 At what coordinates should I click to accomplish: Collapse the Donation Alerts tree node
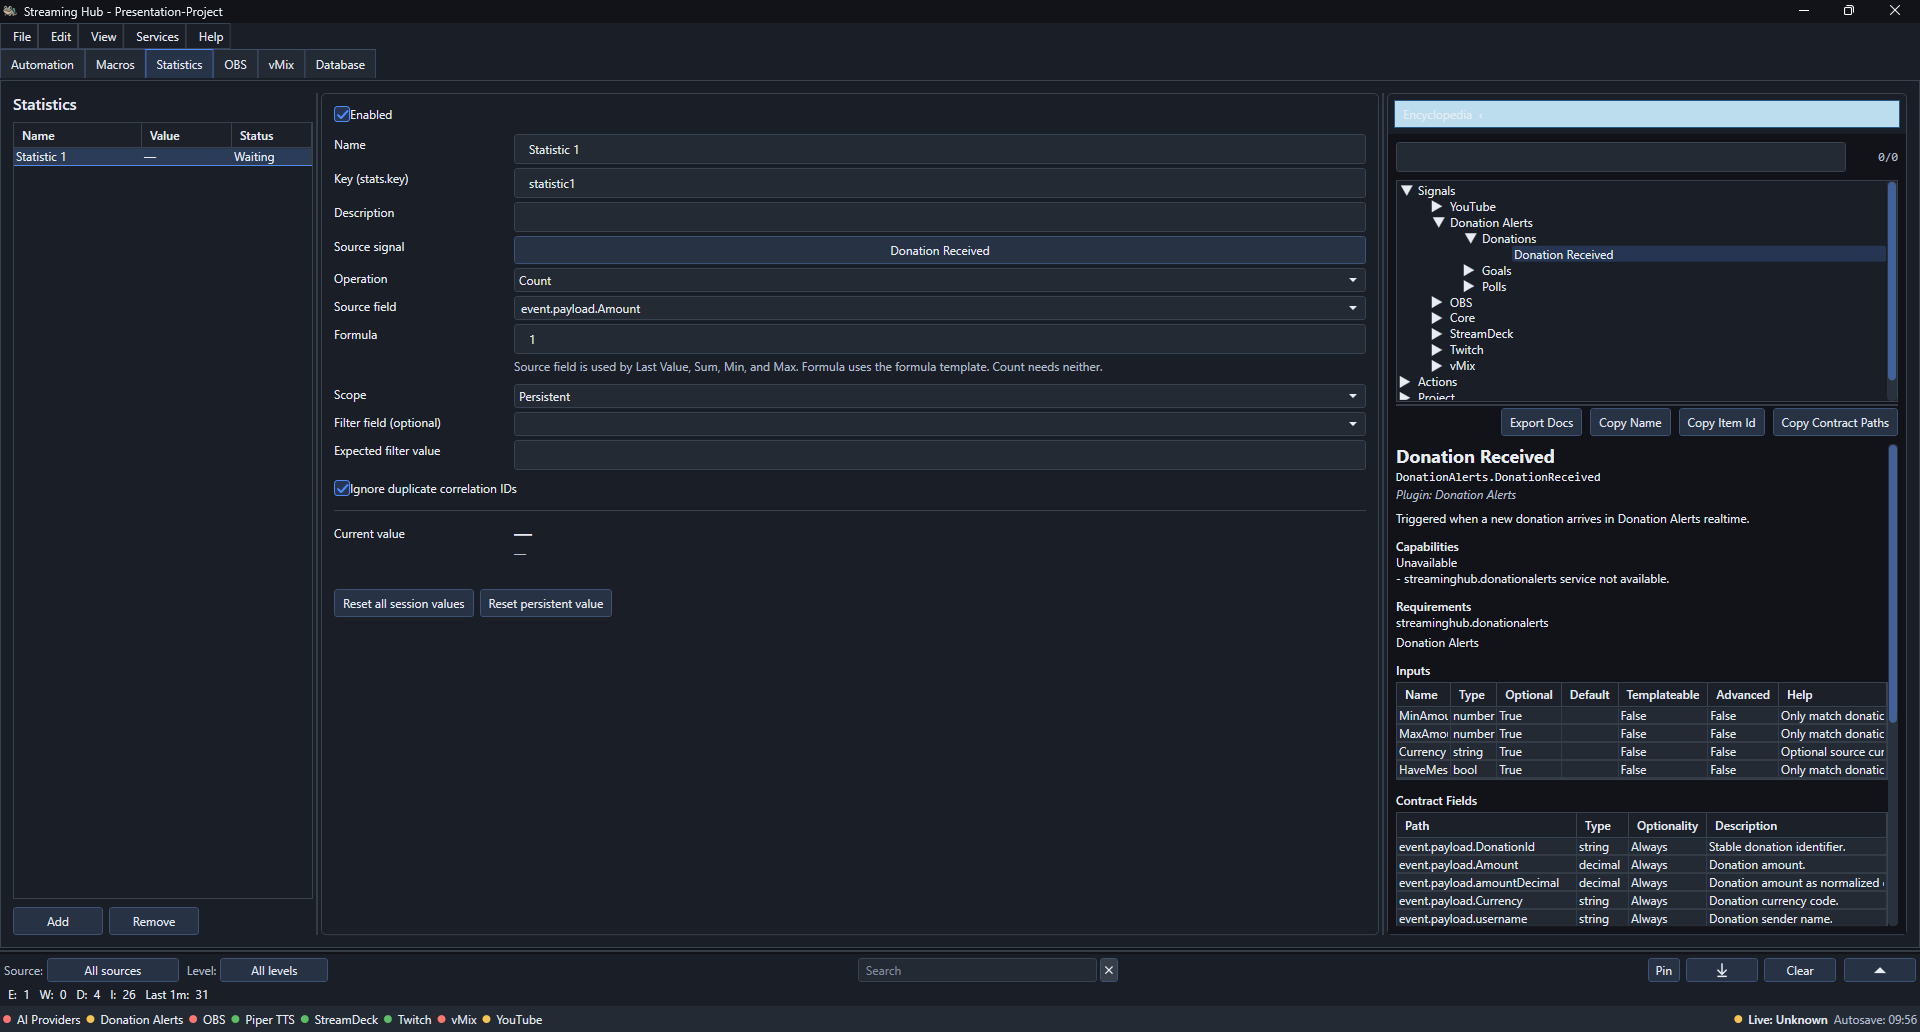coord(1438,222)
